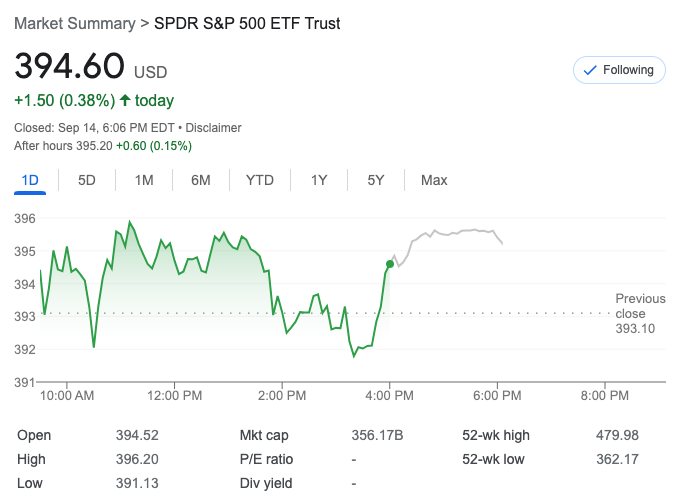Open the Disclaimer link

215,128
